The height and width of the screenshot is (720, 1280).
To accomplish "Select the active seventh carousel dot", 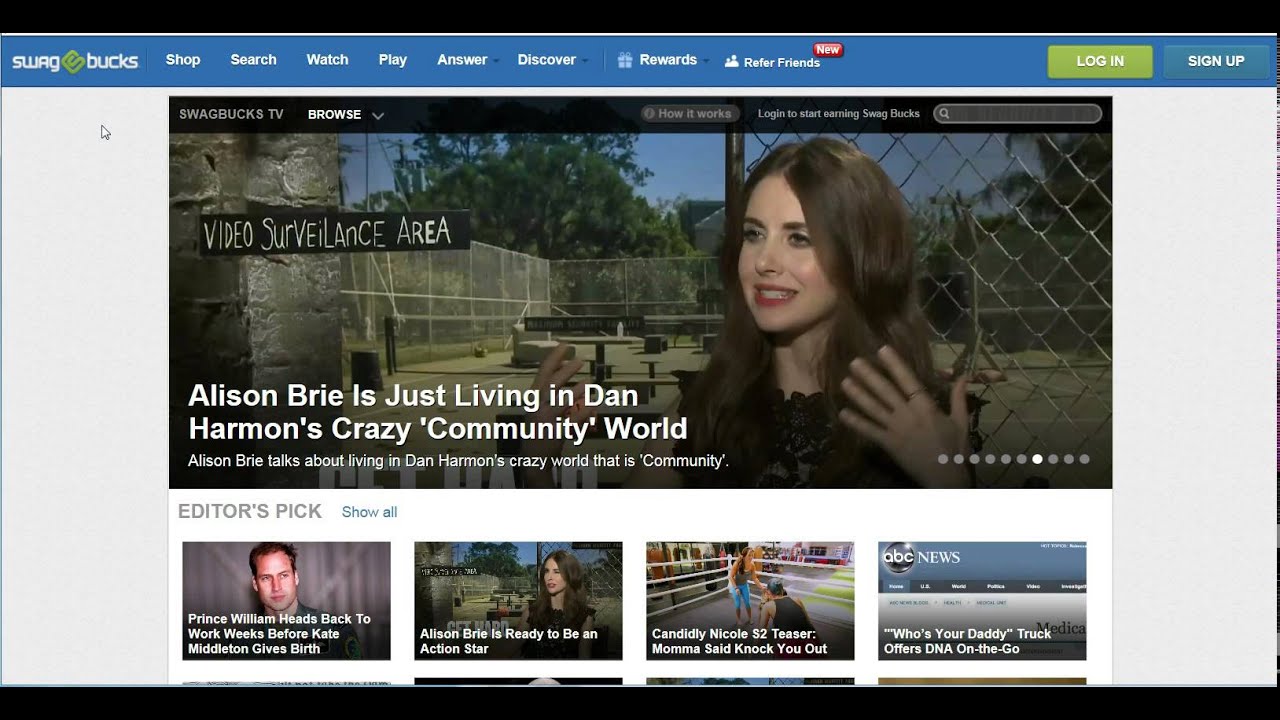I will click(x=1037, y=459).
